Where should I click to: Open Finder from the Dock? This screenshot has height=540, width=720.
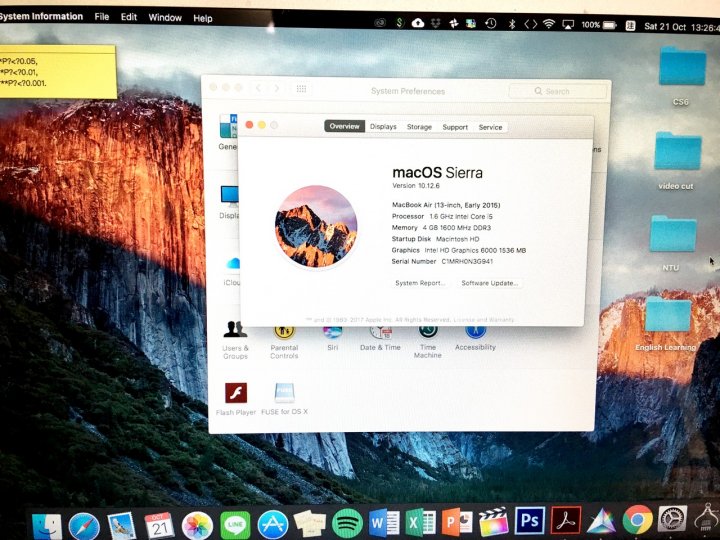46,526
